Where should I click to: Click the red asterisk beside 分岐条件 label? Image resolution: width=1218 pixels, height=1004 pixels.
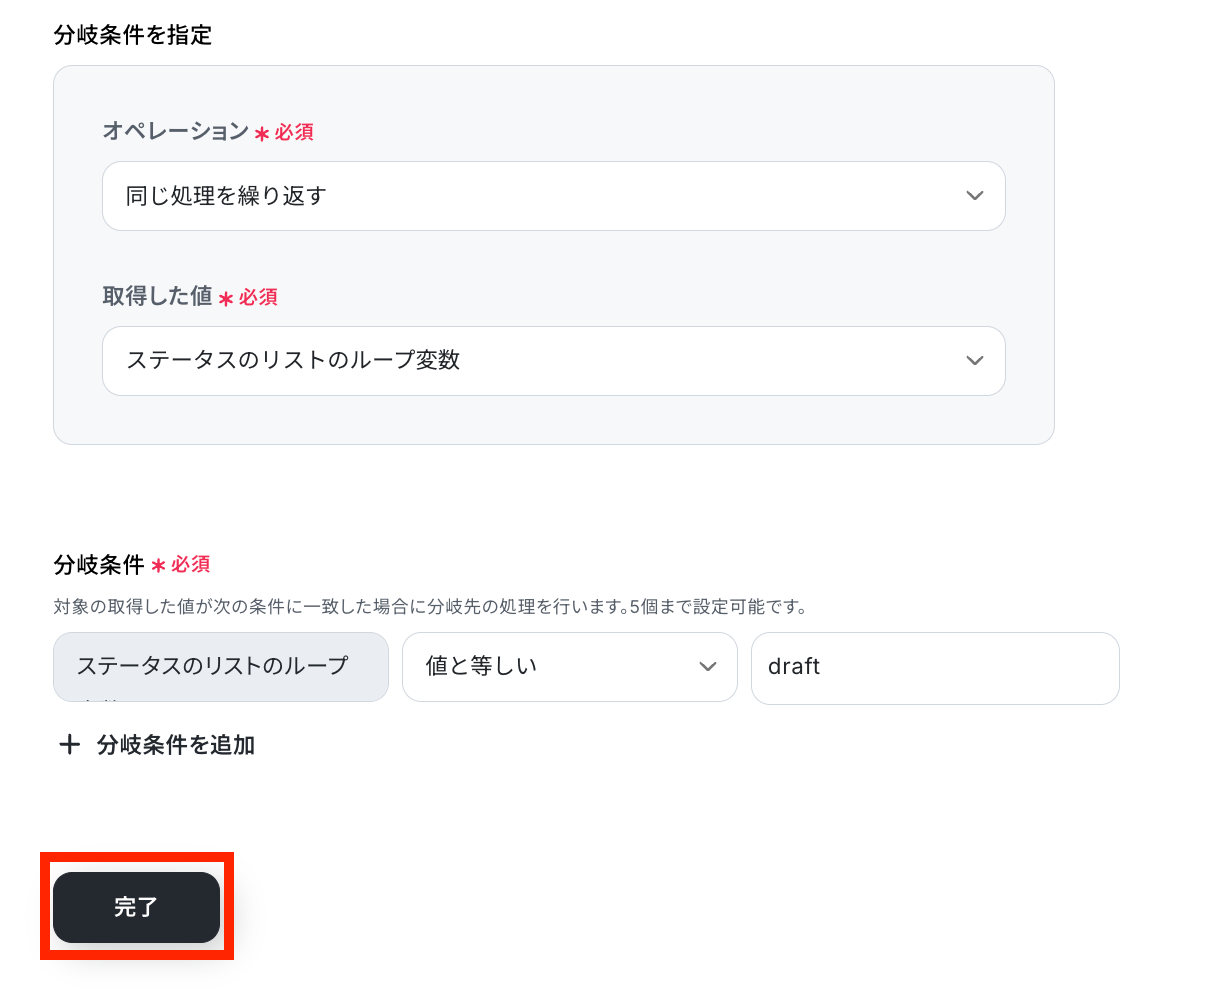pos(158,566)
